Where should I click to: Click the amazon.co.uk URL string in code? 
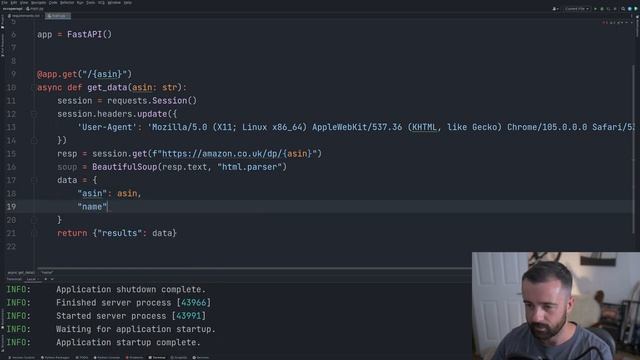coord(237,154)
